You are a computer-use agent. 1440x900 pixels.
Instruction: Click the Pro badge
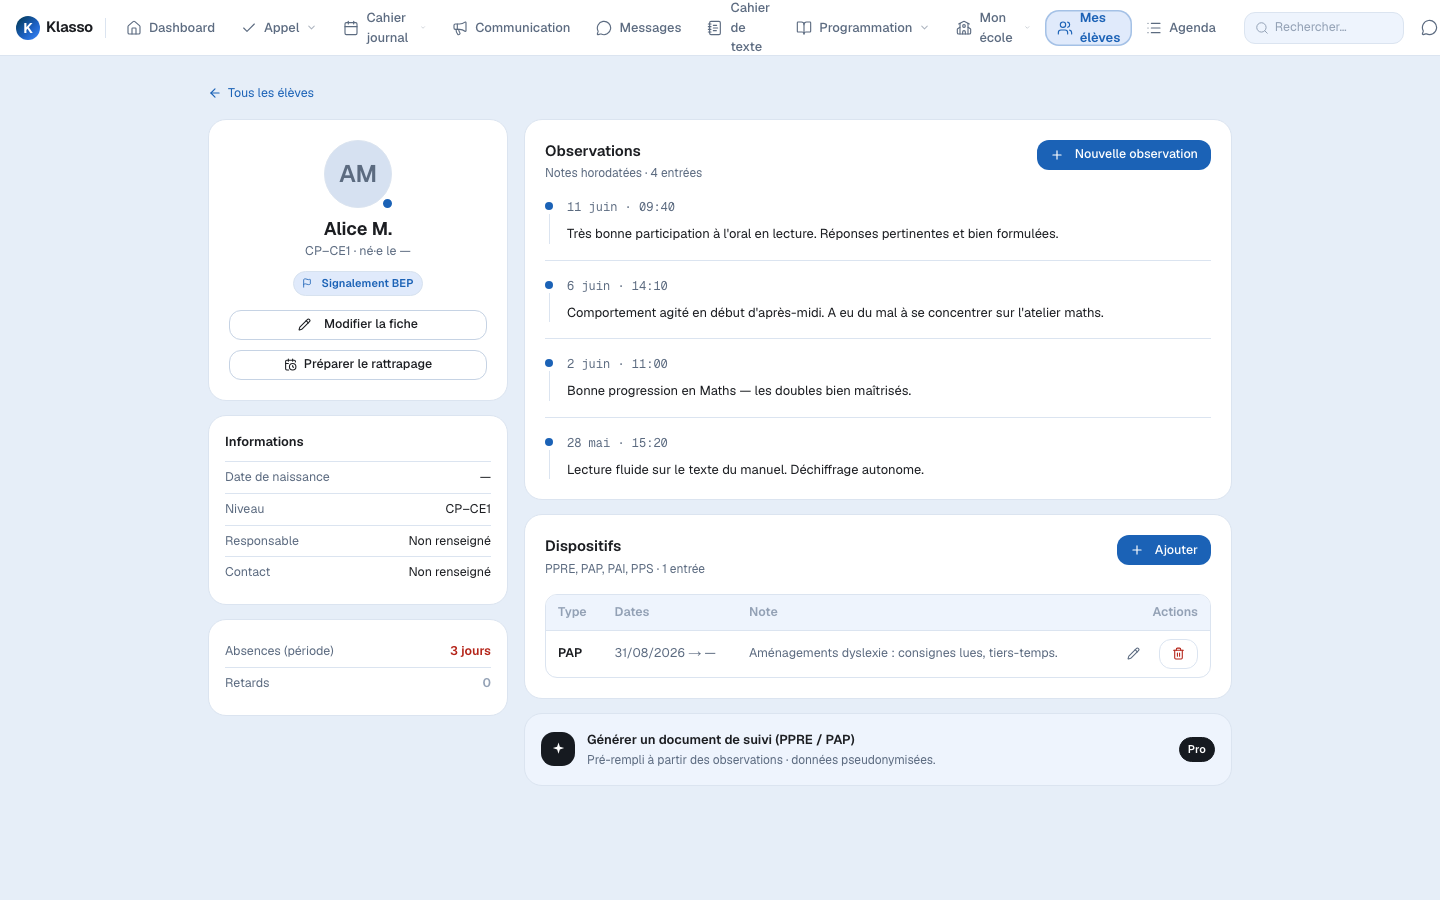click(x=1197, y=750)
